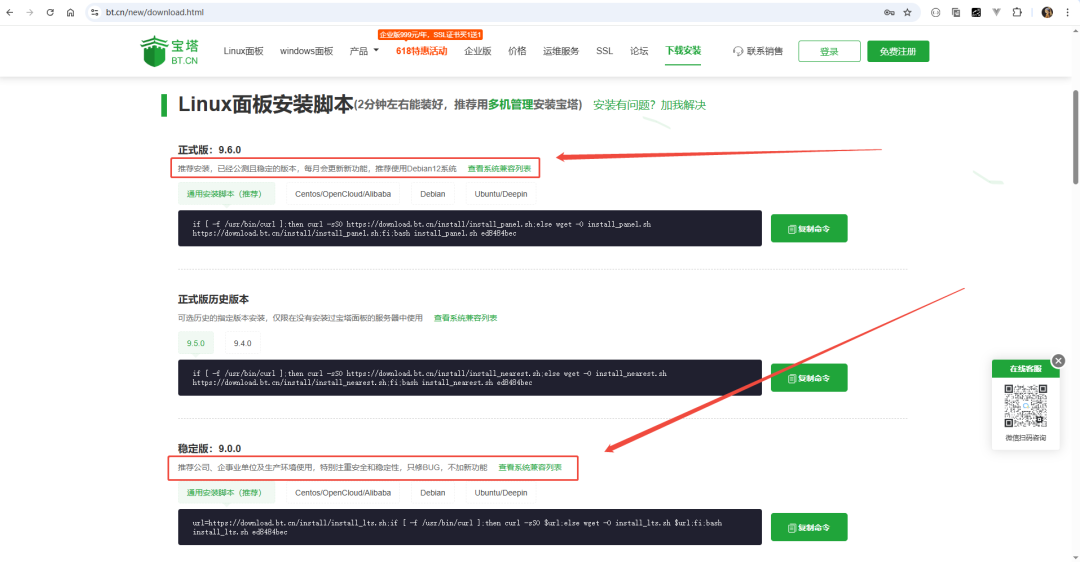Click 稳定版：9.0.0 heading text
Viewport: 1080px width, 562px height.
pyautogui.click(x=209, y=449)
